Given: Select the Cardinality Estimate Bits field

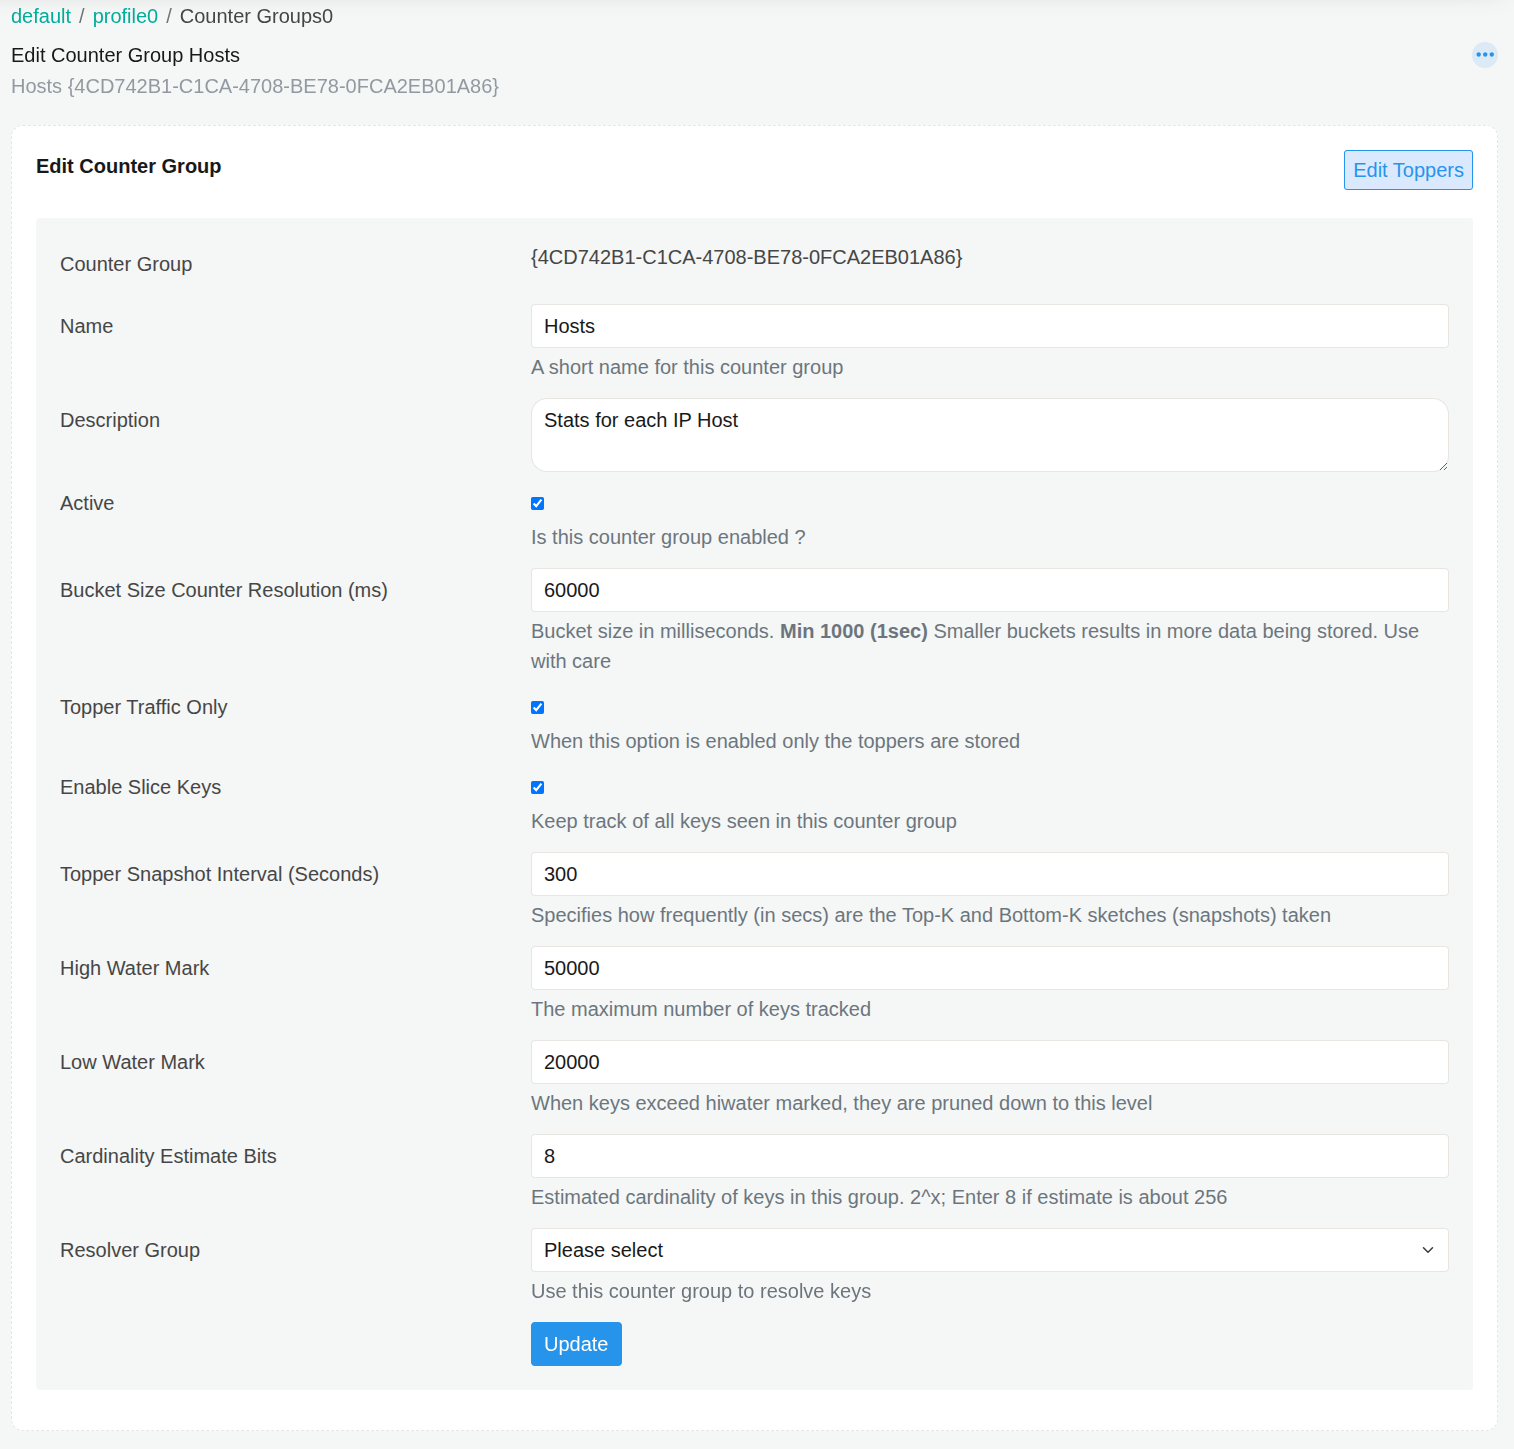Looking at the screenshot, I should [989, 1156].
